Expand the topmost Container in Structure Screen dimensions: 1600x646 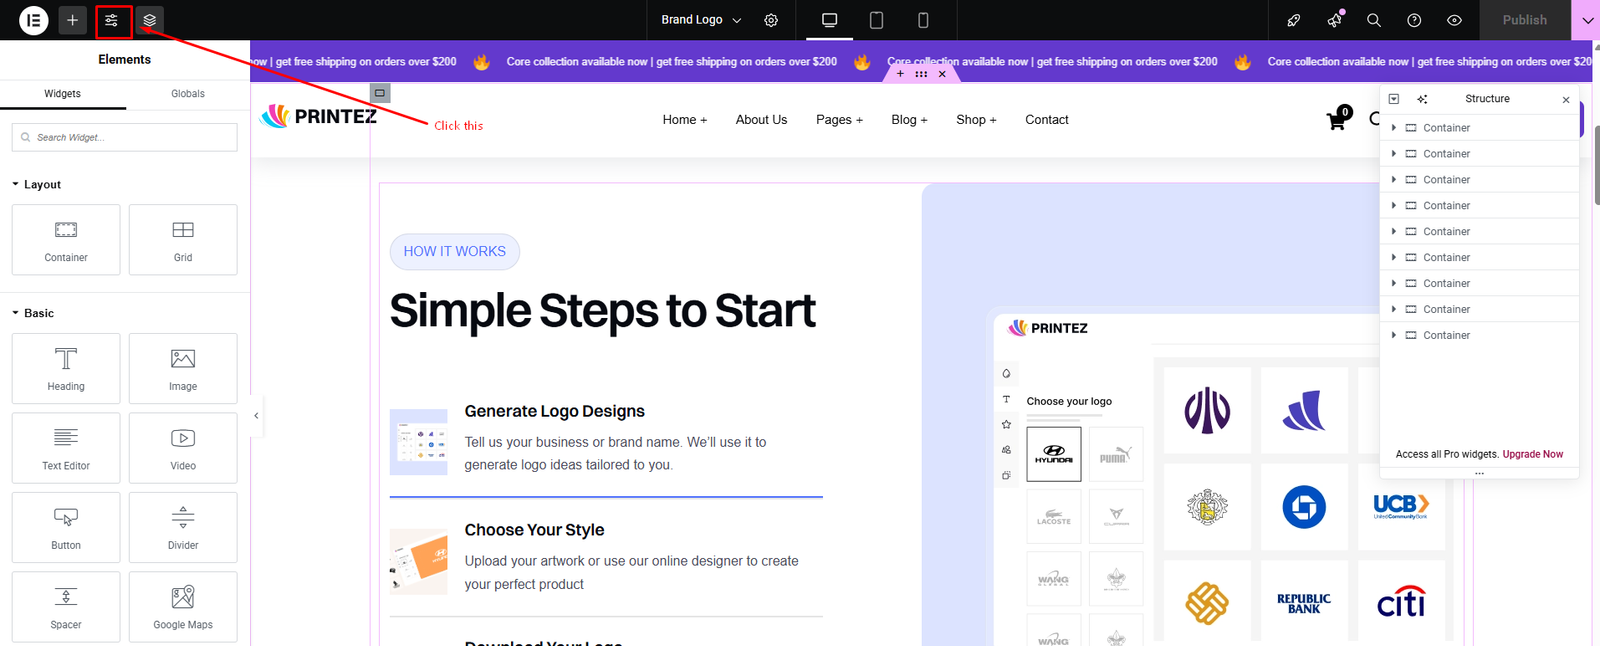pyautogui.click(x=1394, y=128)
